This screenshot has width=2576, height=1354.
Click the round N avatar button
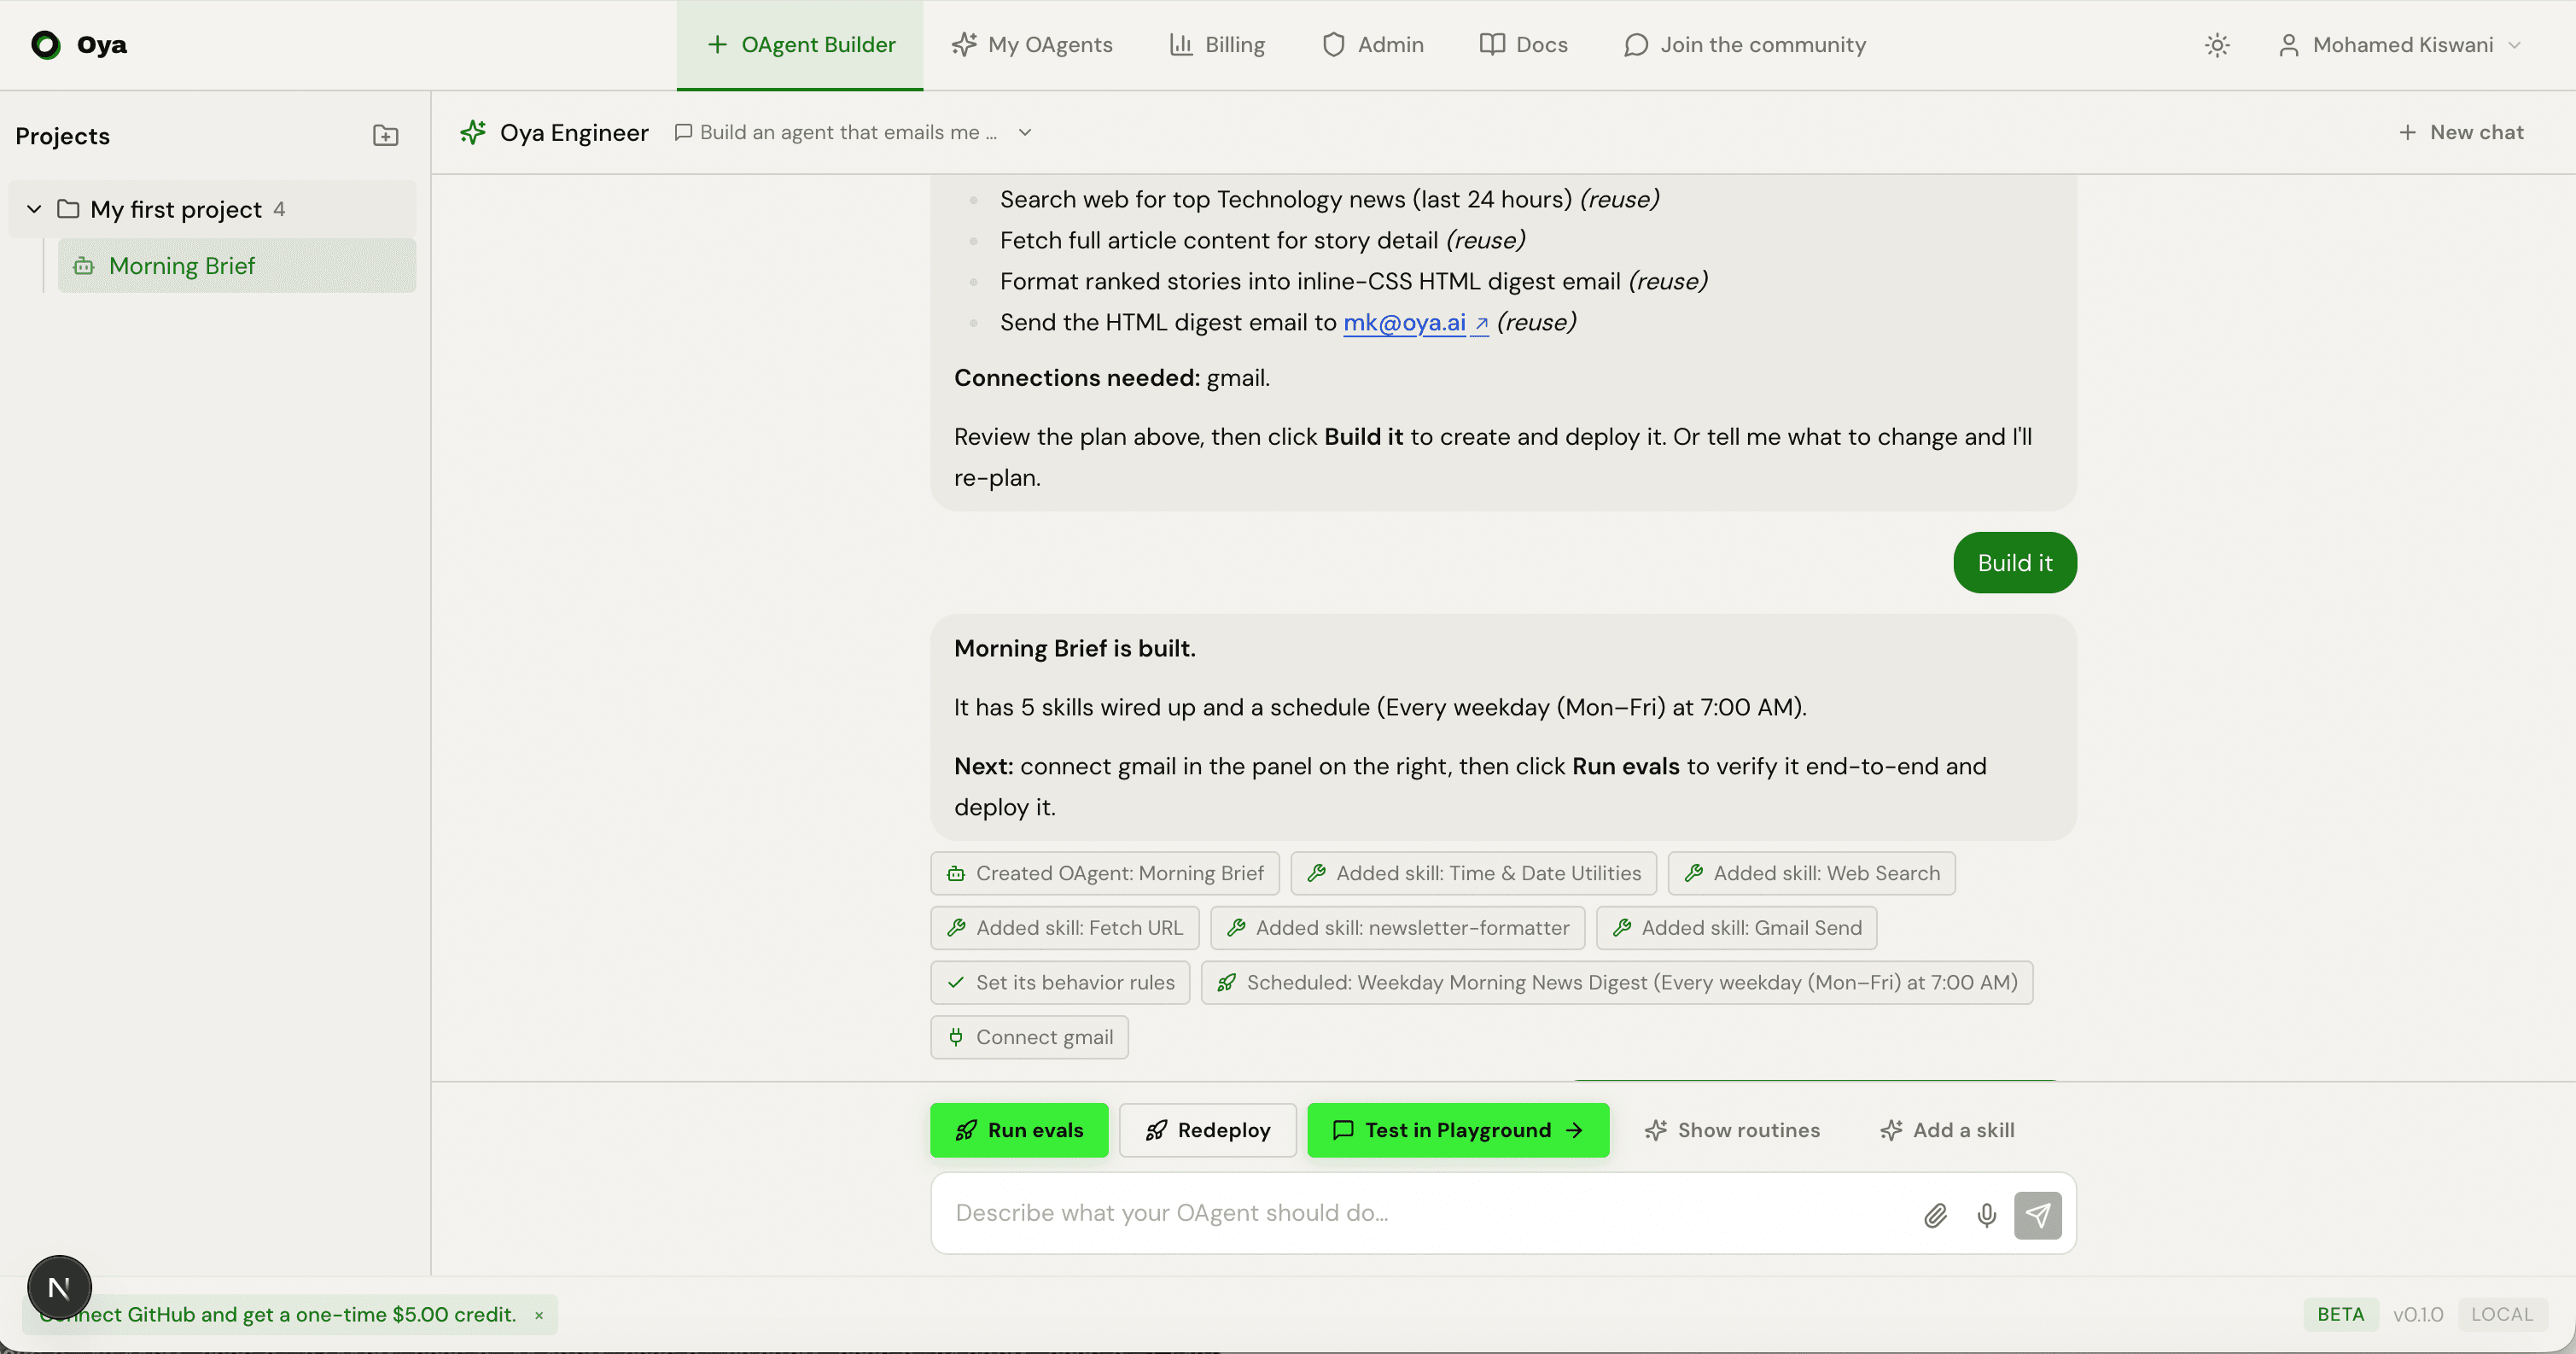point(59,1287)
